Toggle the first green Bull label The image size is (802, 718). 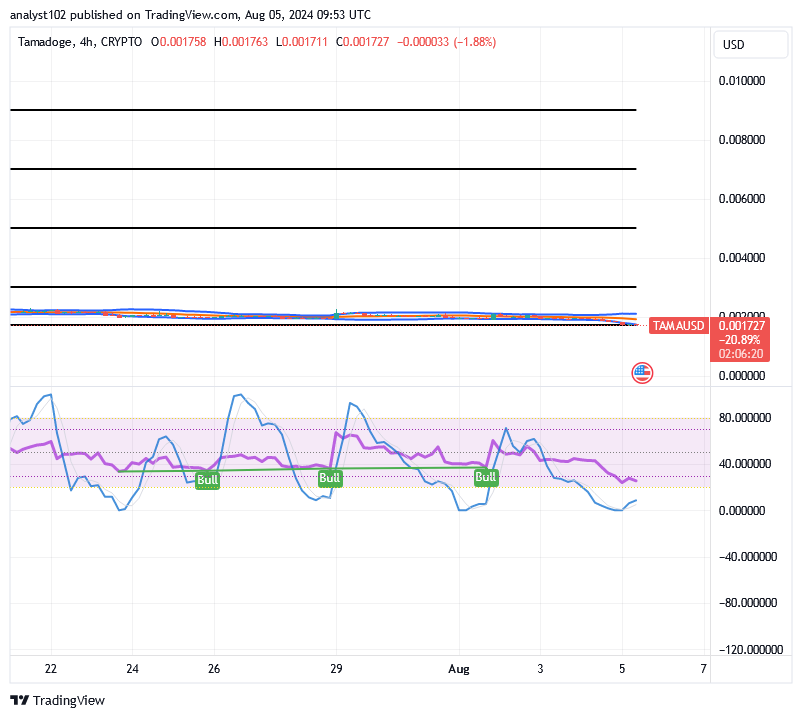click(x=207, y=479)
